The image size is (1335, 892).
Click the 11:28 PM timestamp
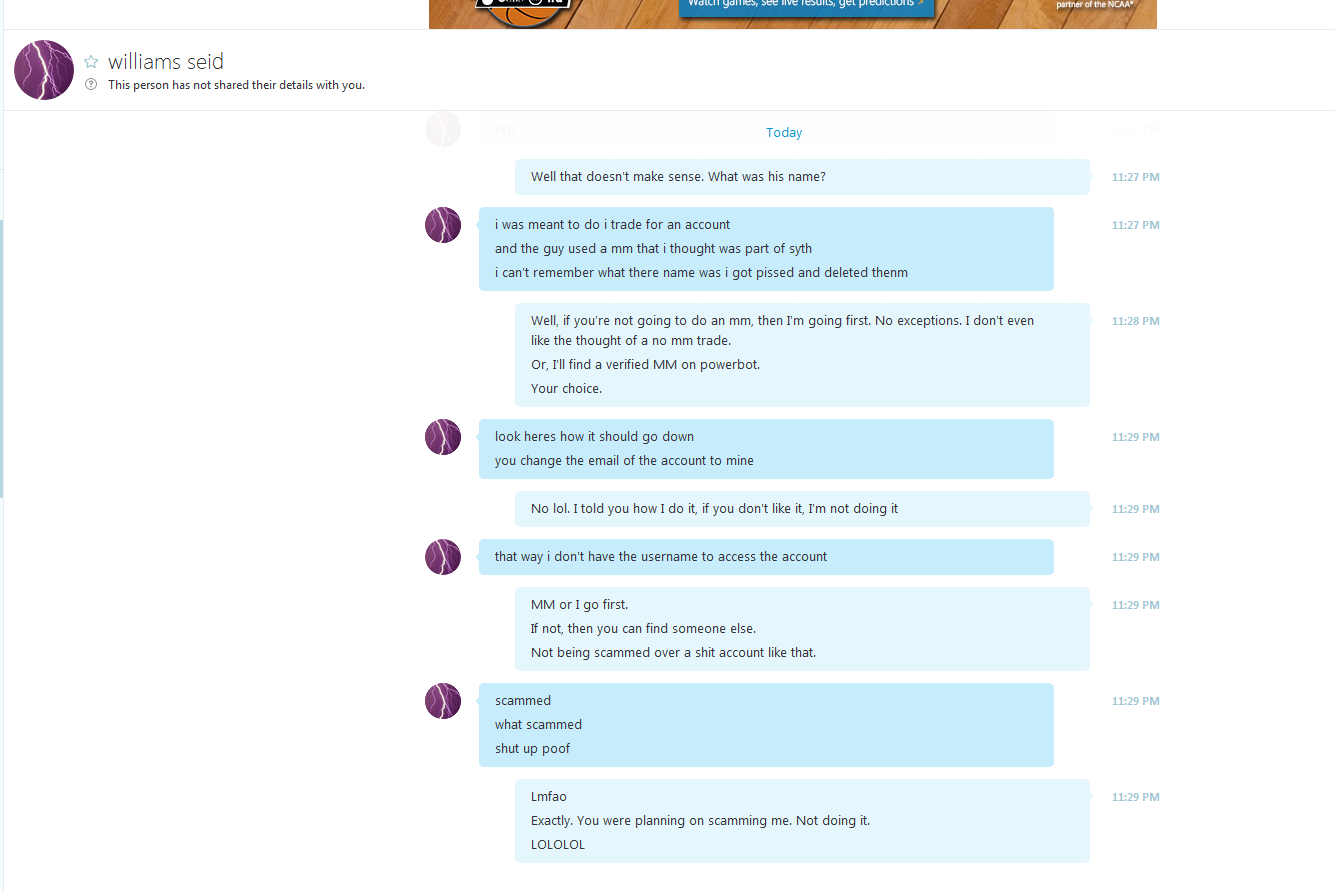tap(1136, 321)
